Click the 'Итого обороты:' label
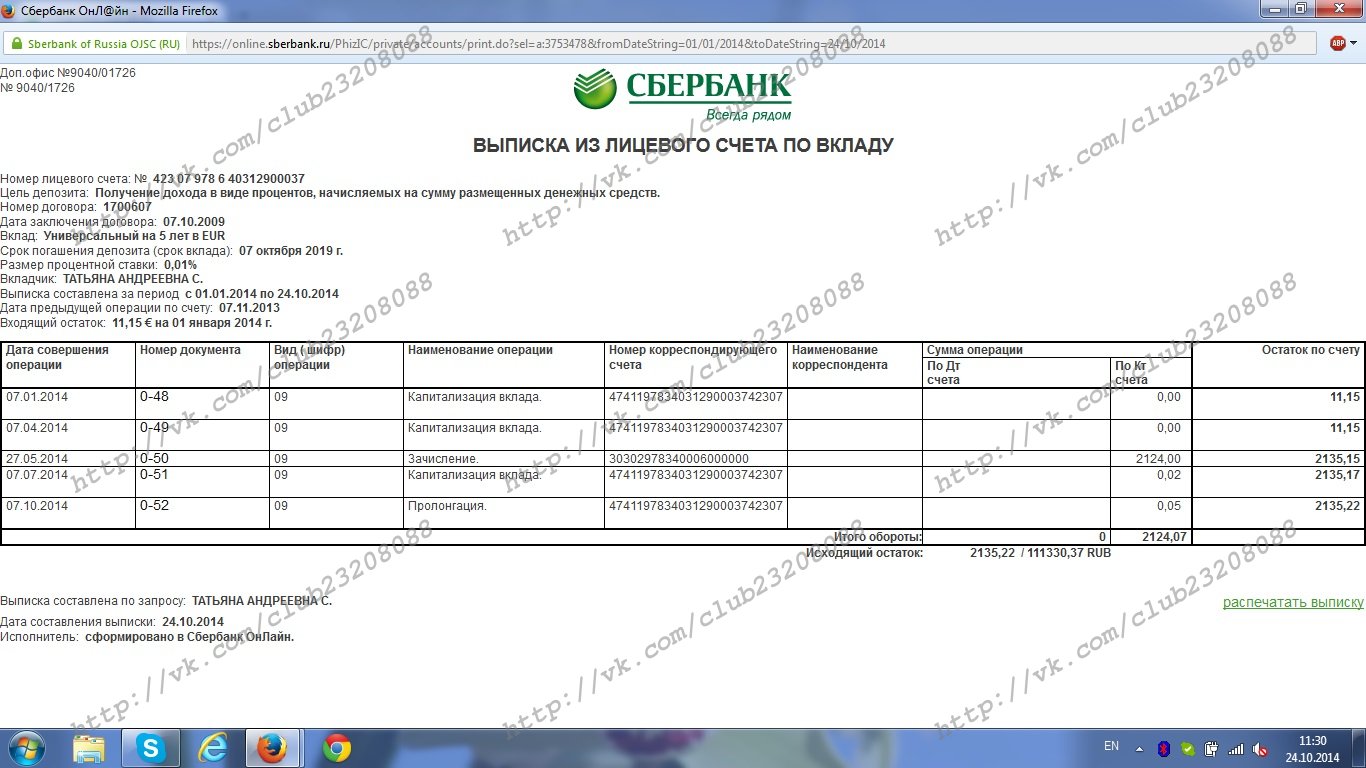 tap(878, 537)
